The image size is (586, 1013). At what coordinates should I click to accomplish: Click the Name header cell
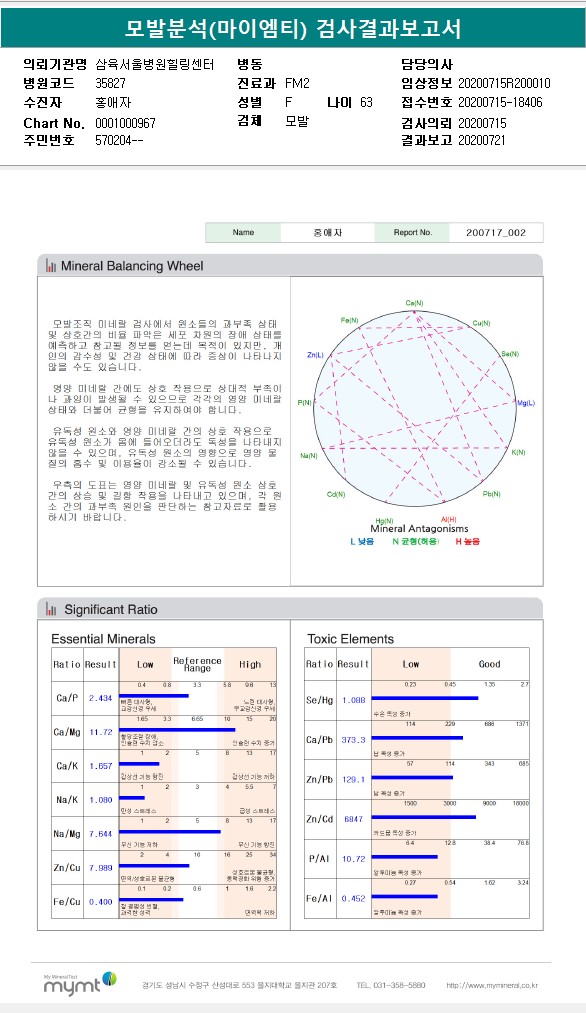[244, 233]
